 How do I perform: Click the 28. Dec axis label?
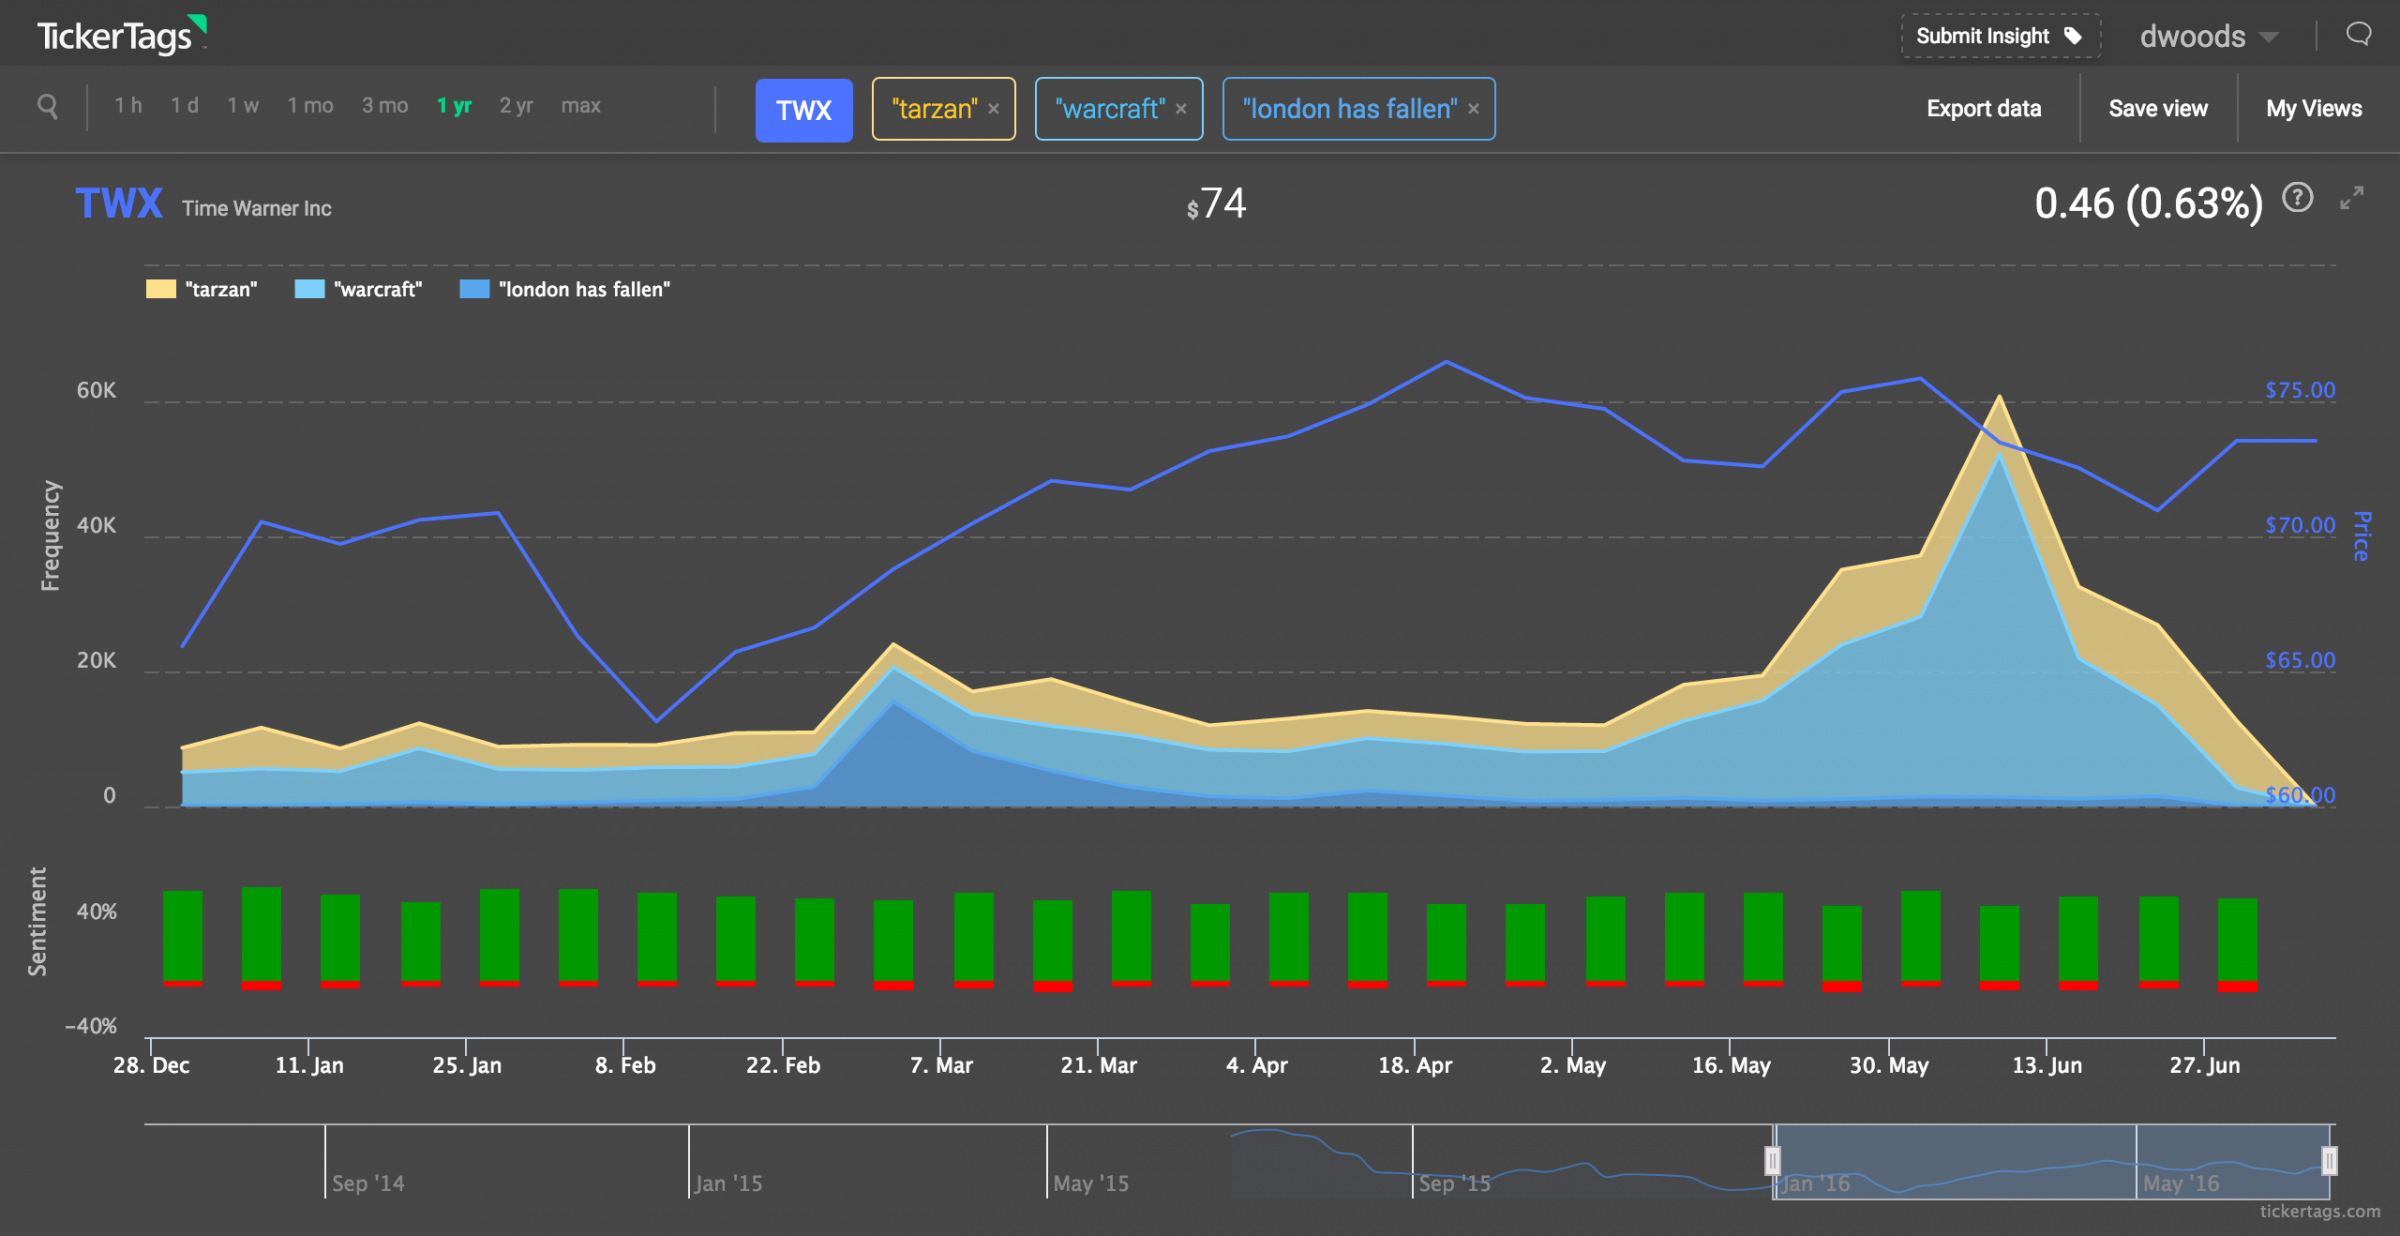pos(151,1065)
